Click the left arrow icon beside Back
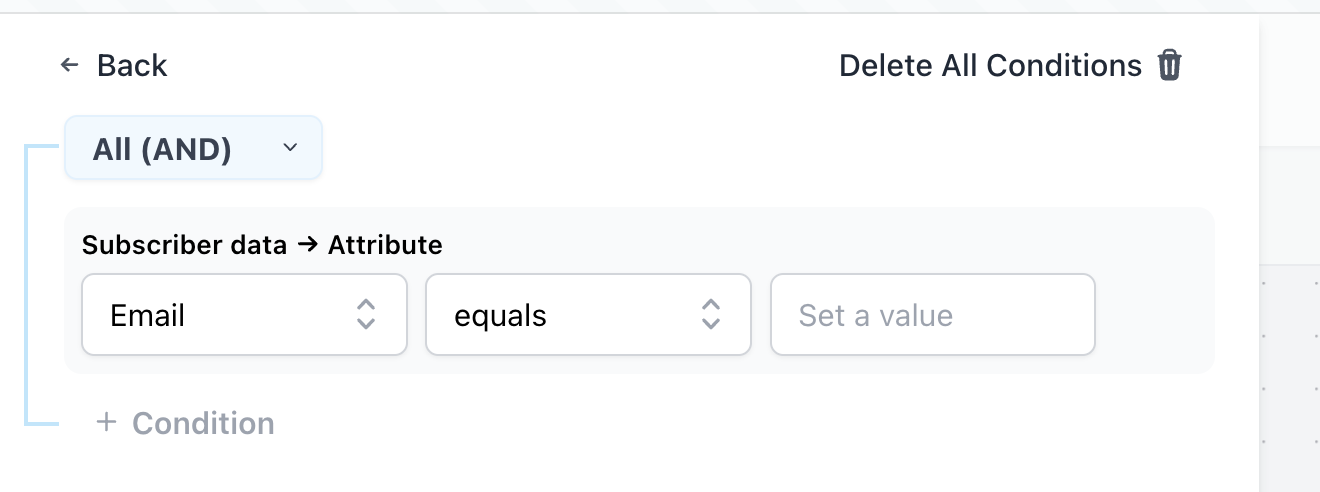1320x492 pixels. click(x=69, y=65)
